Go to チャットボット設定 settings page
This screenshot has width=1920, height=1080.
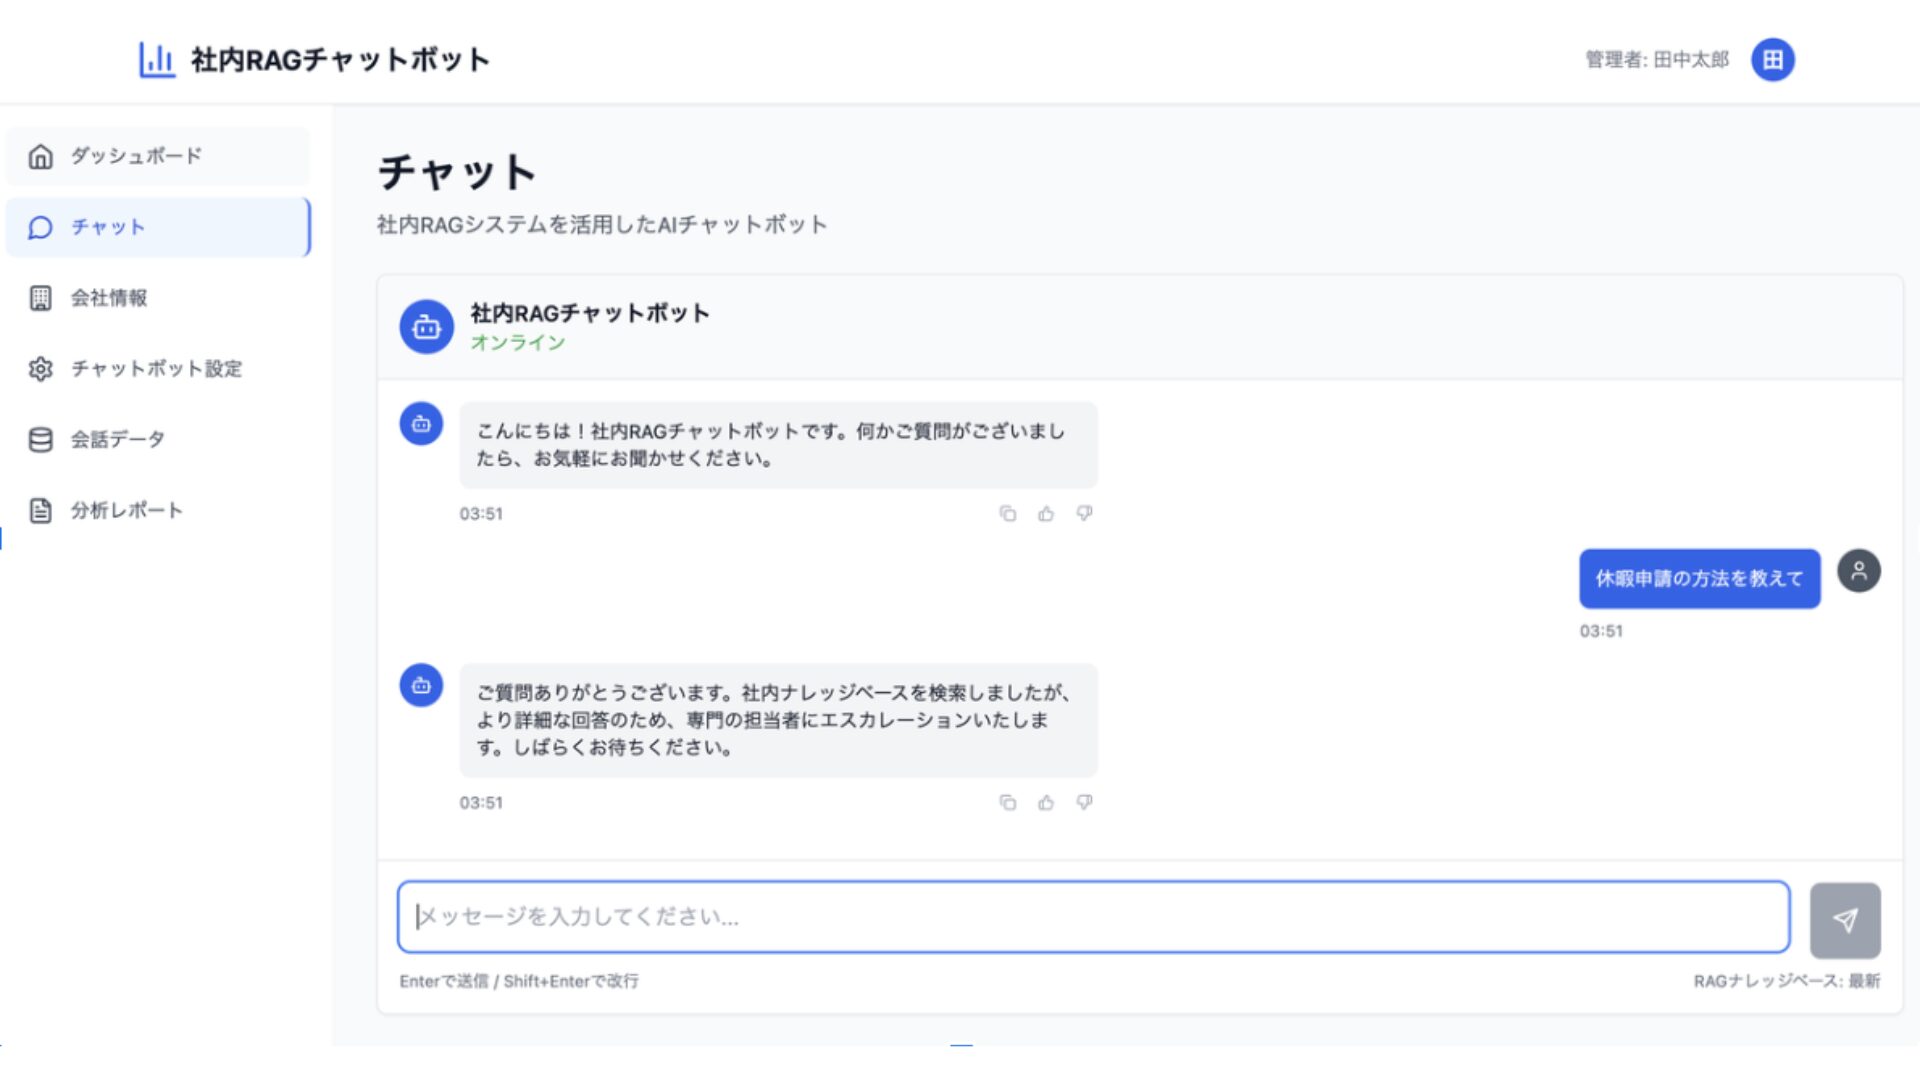pyautogui.click(x=158, y=369)
